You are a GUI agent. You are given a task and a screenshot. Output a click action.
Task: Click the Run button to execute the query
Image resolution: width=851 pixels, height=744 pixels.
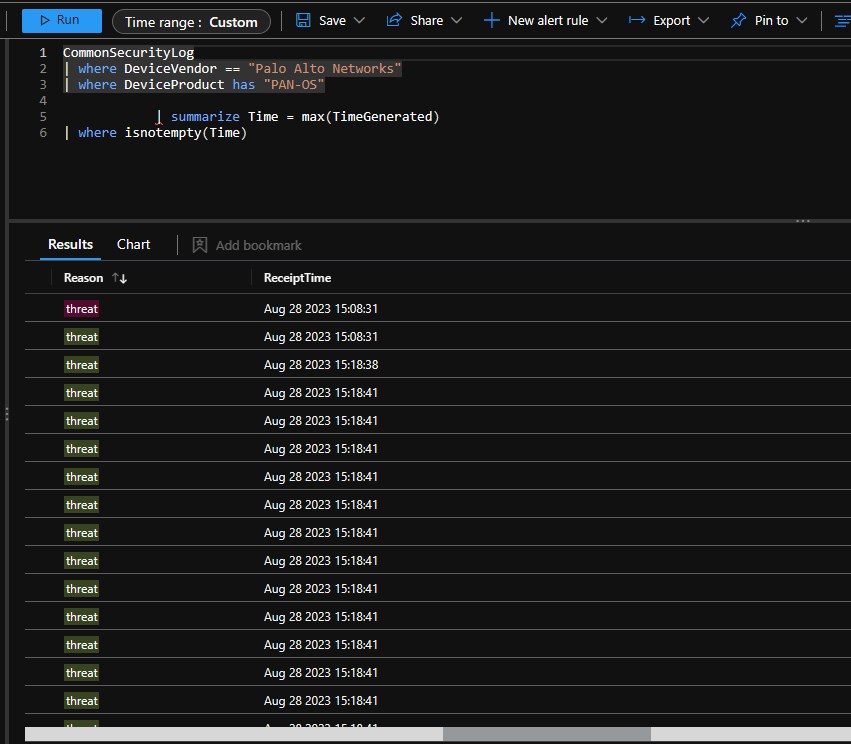click(x=60, y=20)
